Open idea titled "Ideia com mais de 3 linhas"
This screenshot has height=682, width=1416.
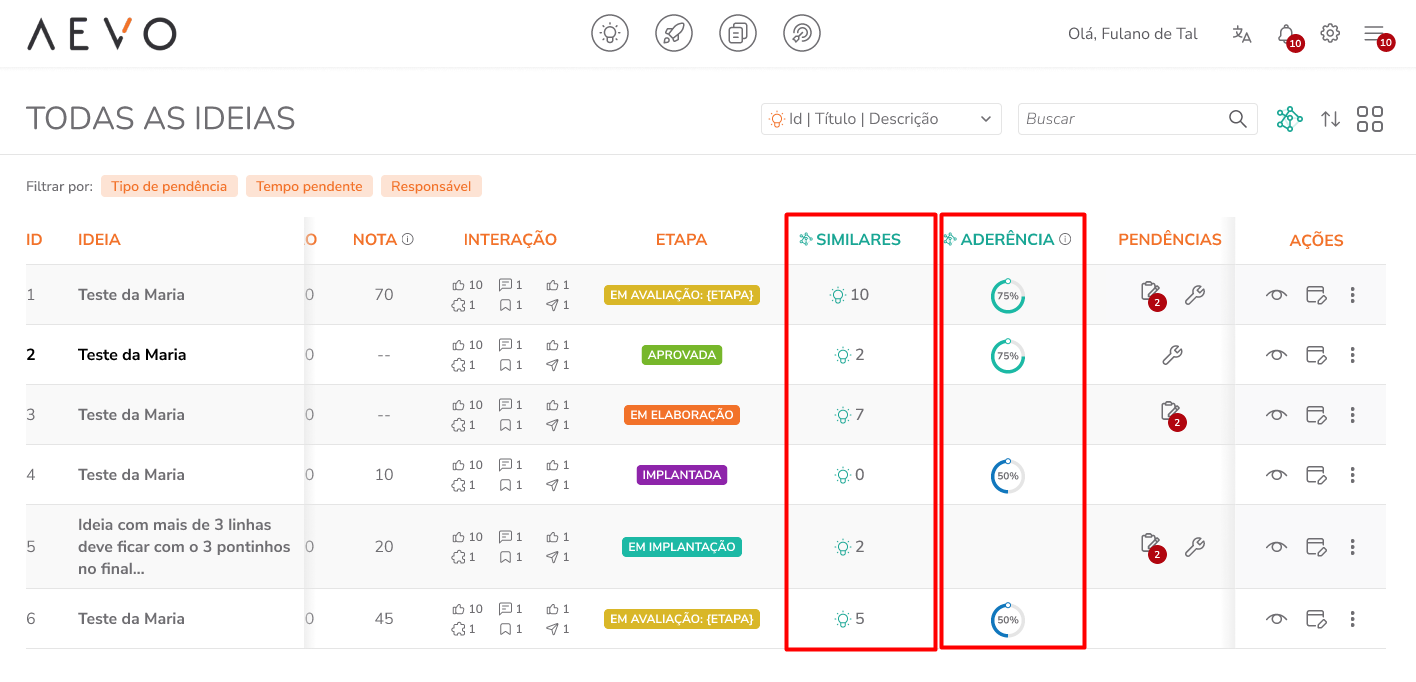point(184,547)
